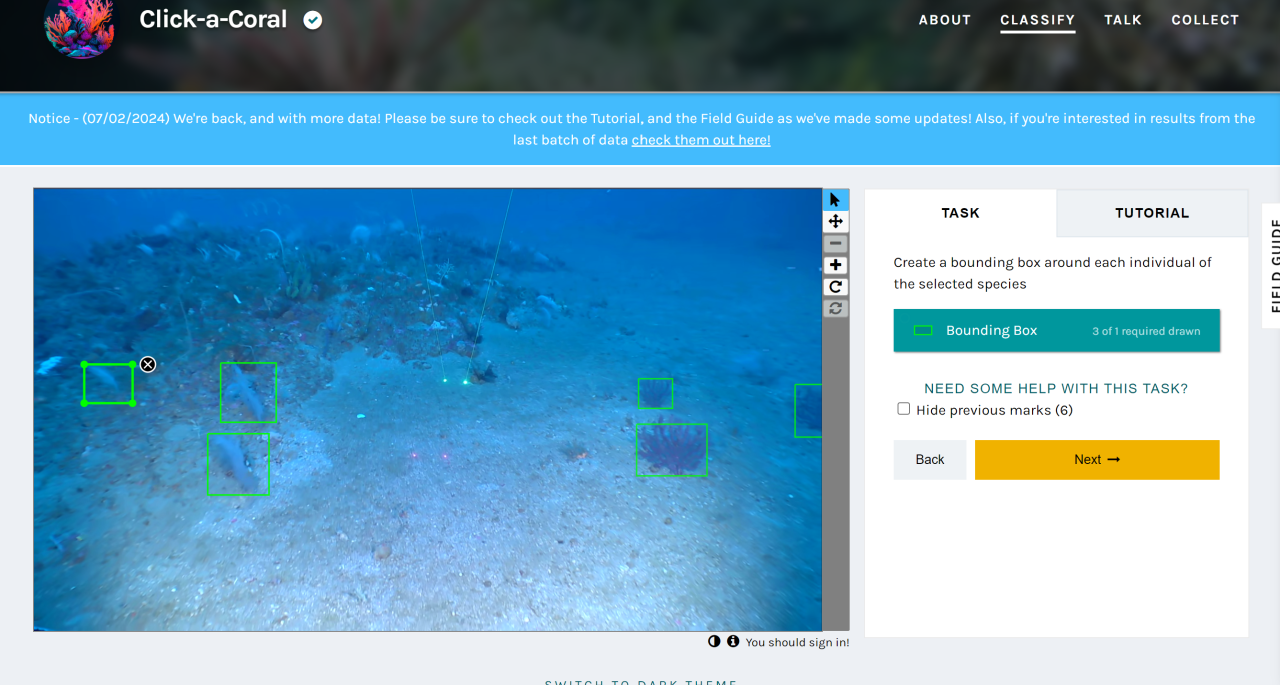Click the Next button

click(x=1097, y=460)
